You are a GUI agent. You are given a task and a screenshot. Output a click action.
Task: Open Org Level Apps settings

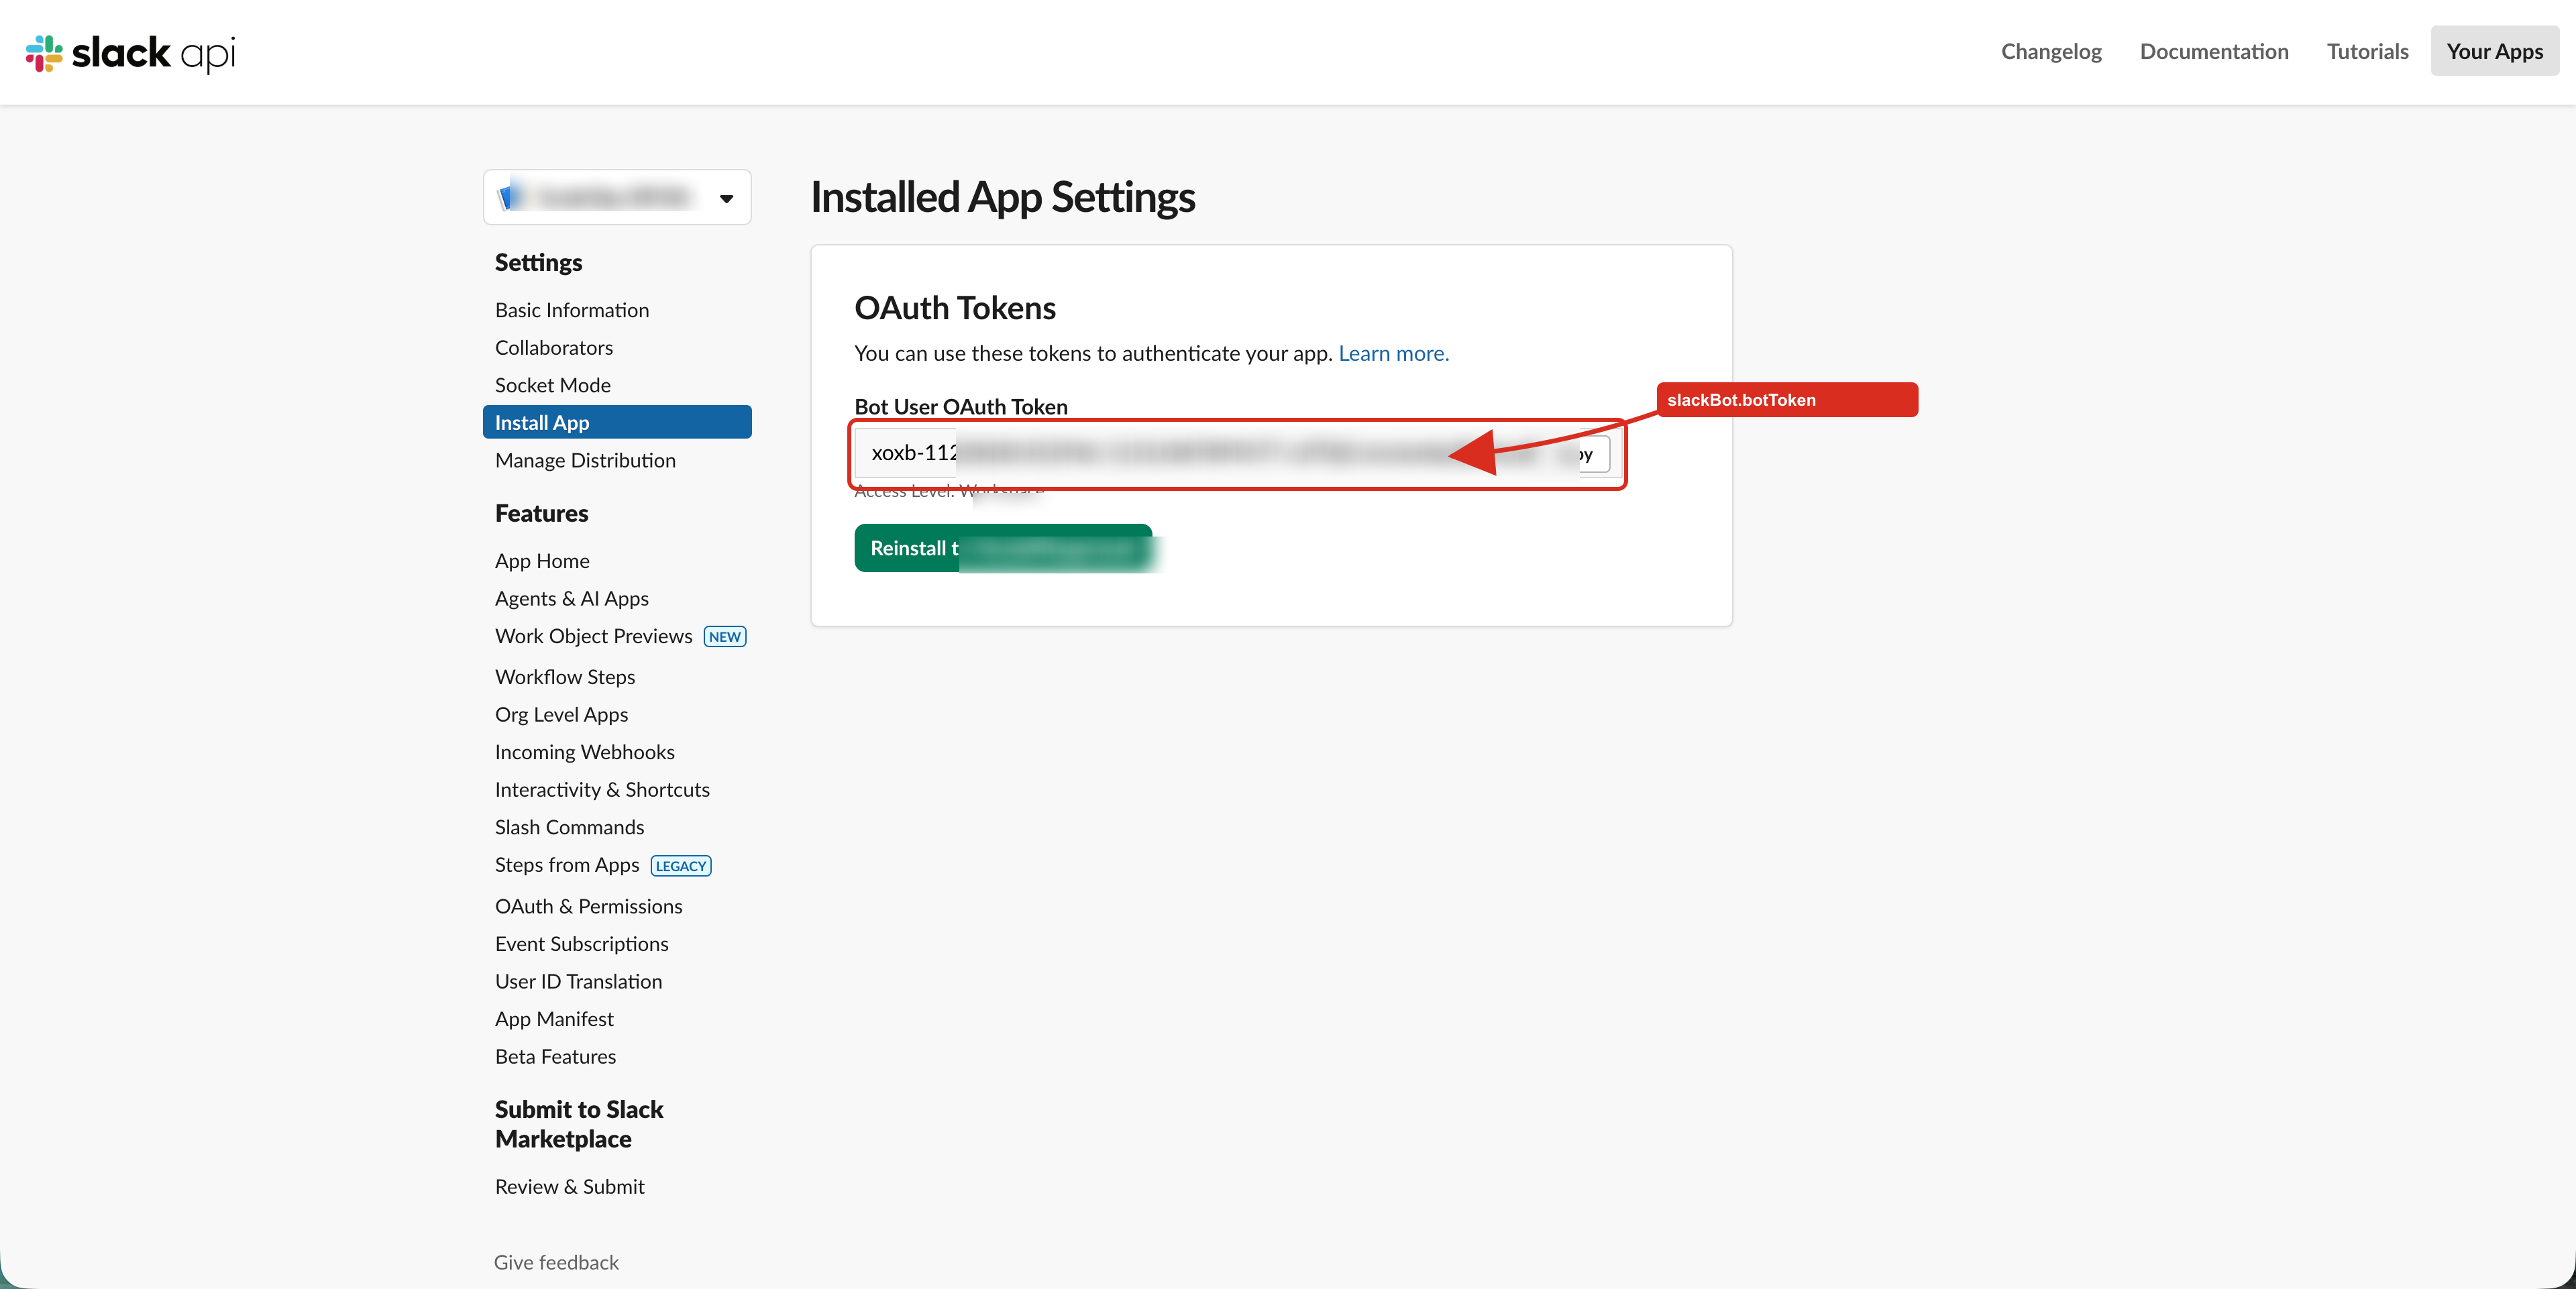pos(561,714)
